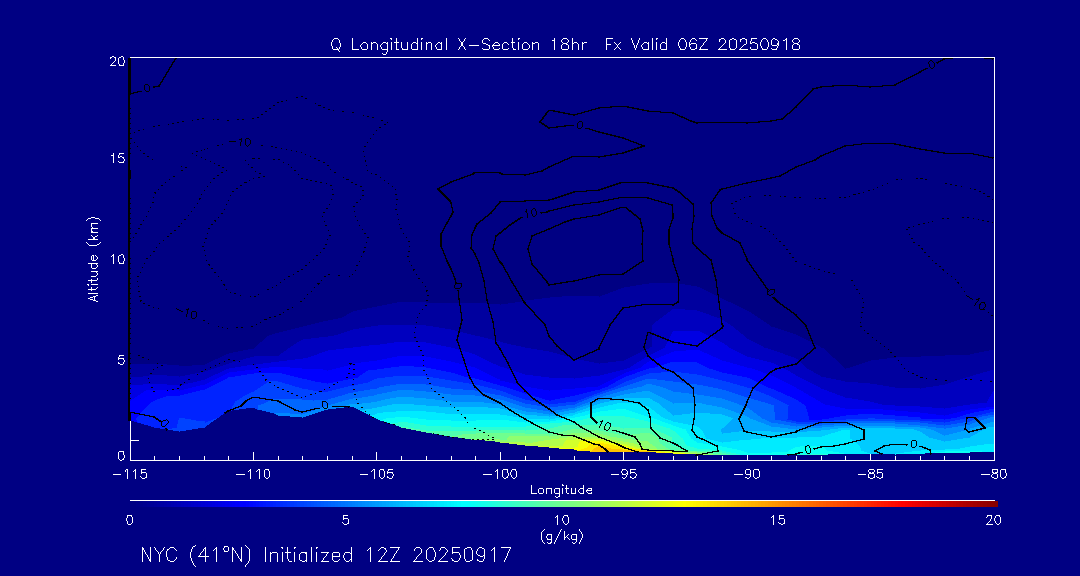Screen dimensions: 1080x576
Task: Click the small closed contour near -81 longitude
Action: (974, 424)
